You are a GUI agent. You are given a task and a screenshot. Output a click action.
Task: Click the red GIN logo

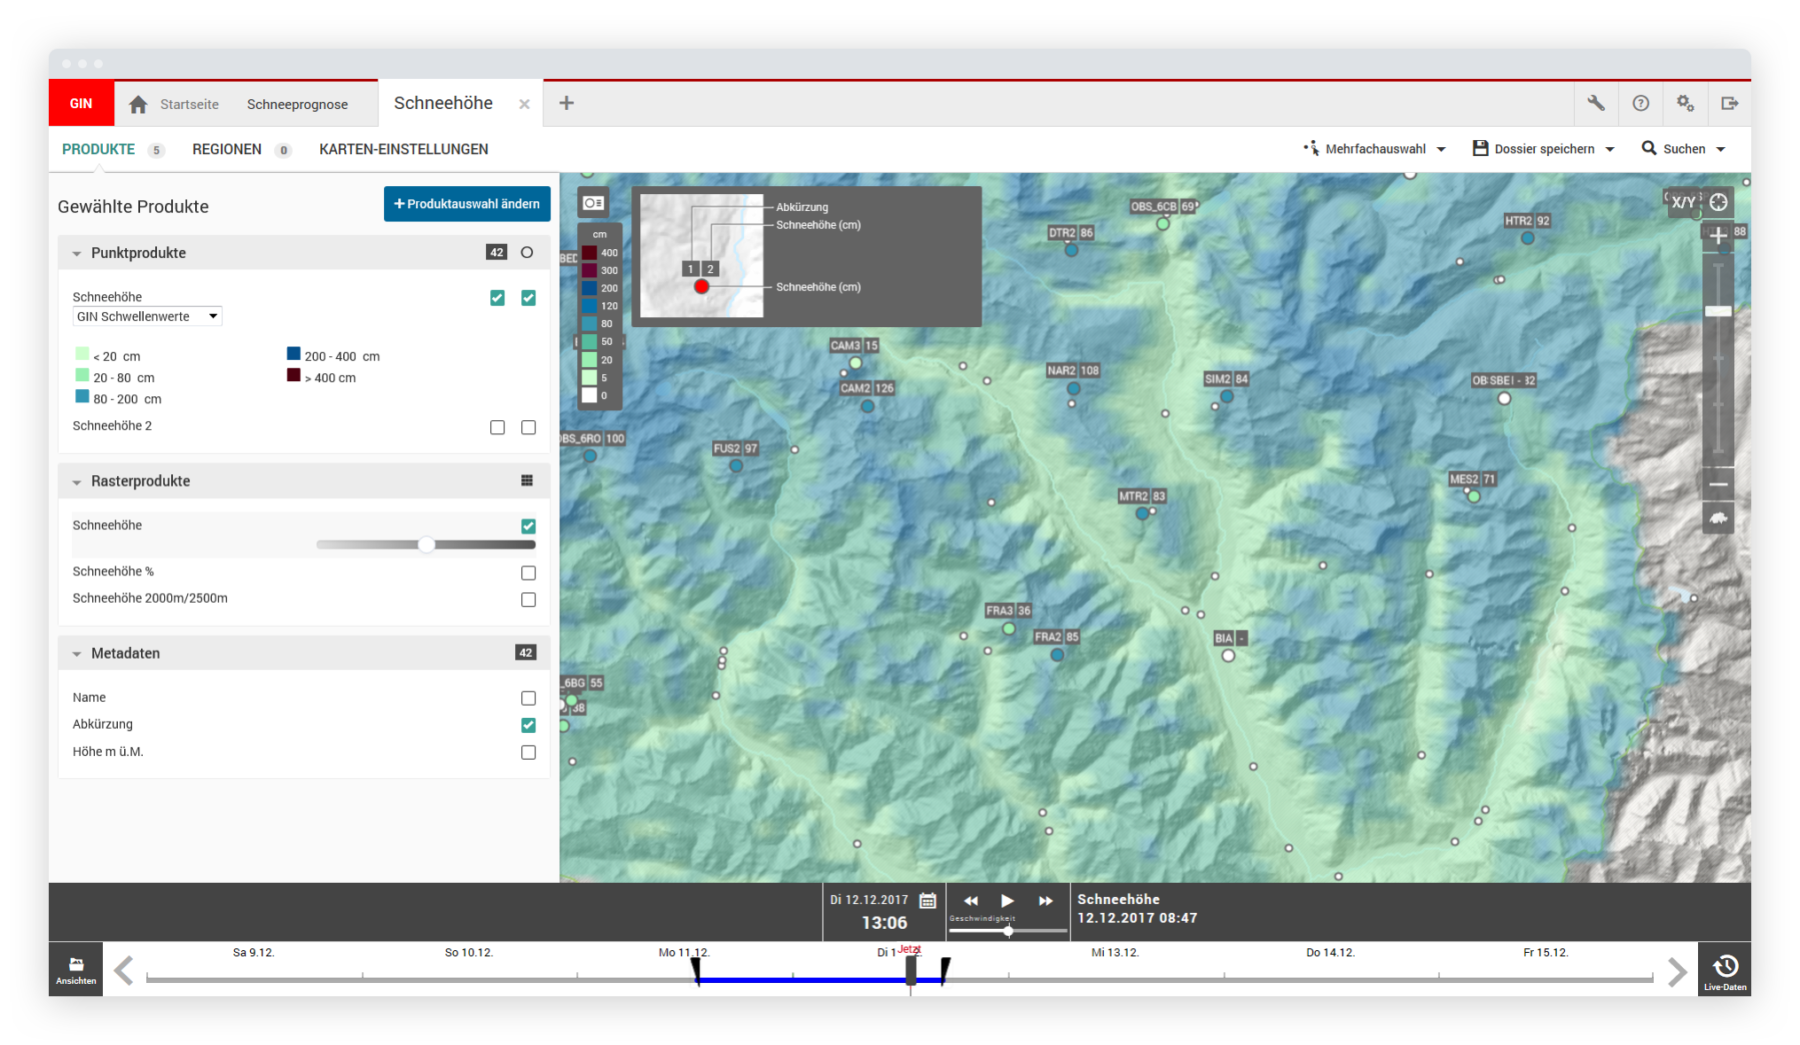point(81,104)
